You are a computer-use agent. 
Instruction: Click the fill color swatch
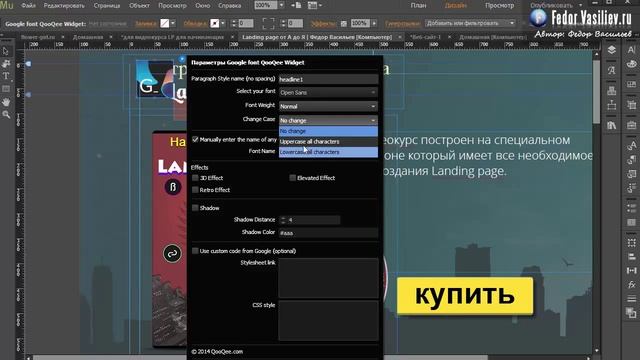164,23
